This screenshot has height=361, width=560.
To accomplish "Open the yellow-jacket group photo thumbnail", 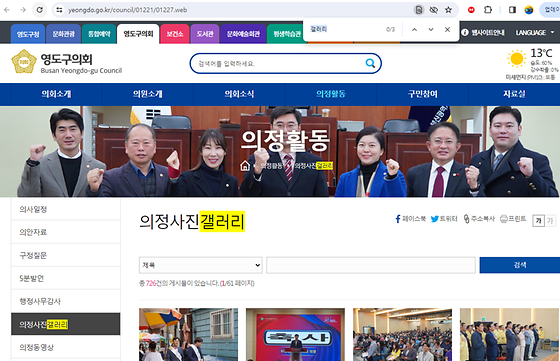I will pos(510,335).
